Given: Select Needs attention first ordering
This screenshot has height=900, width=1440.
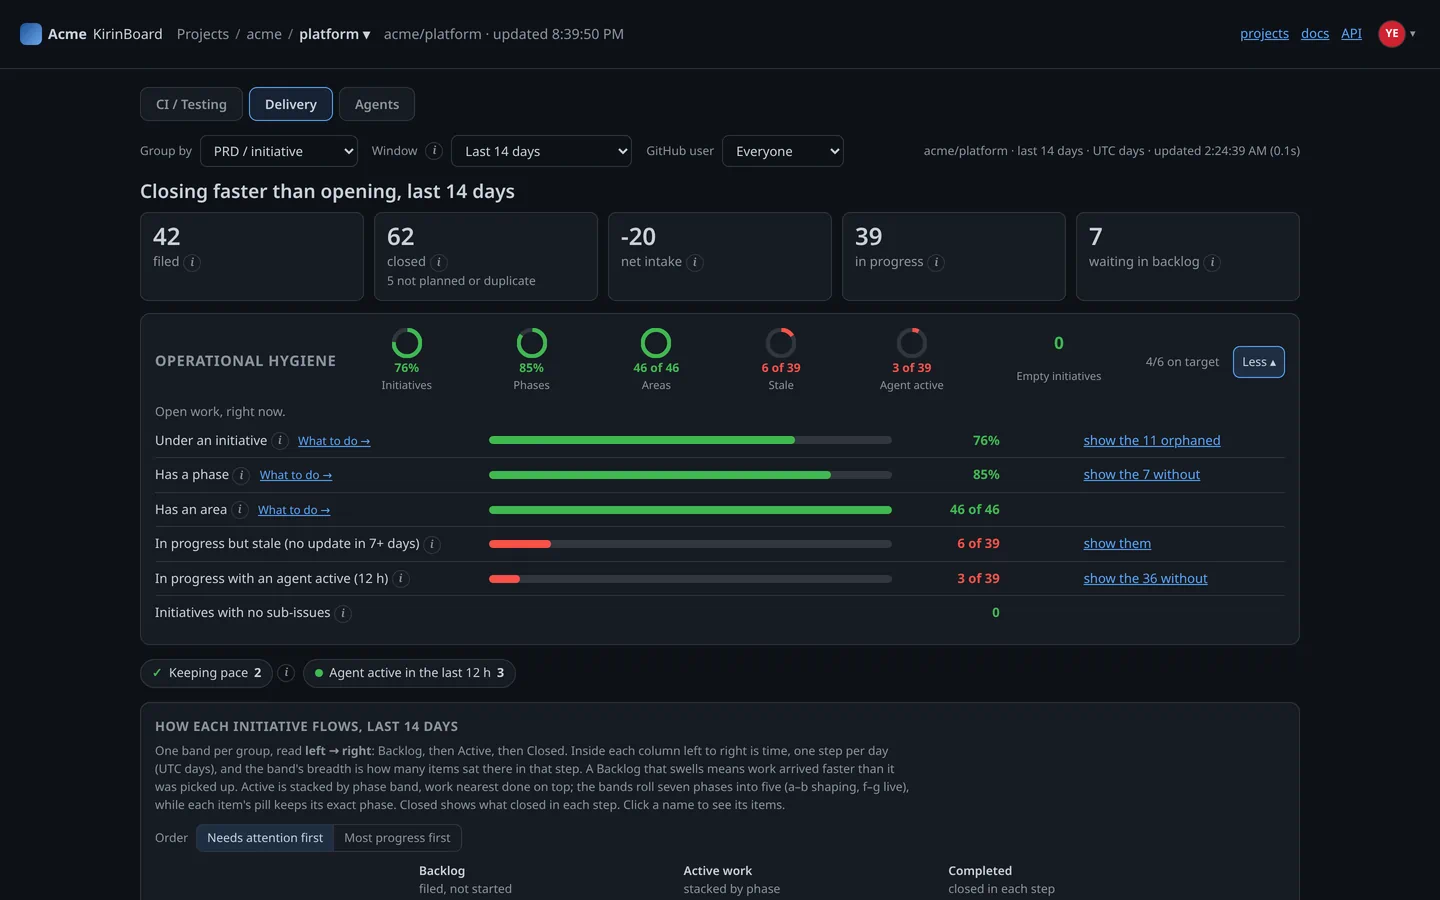Looking at the screenshot, I should [265, 838].
